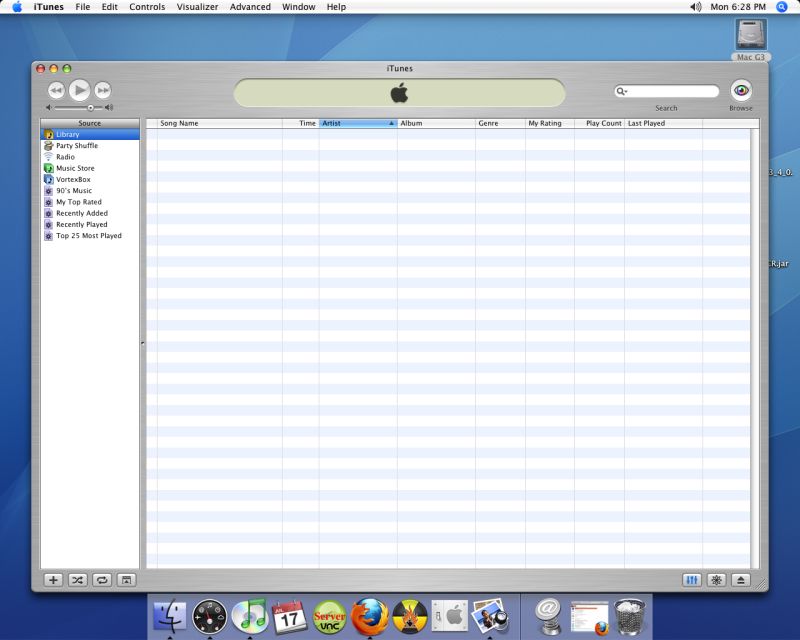Select the VortexBox shared library
The width and height of the screenshot is (800, 640).
pyautogui.click(x=90, y=179)
